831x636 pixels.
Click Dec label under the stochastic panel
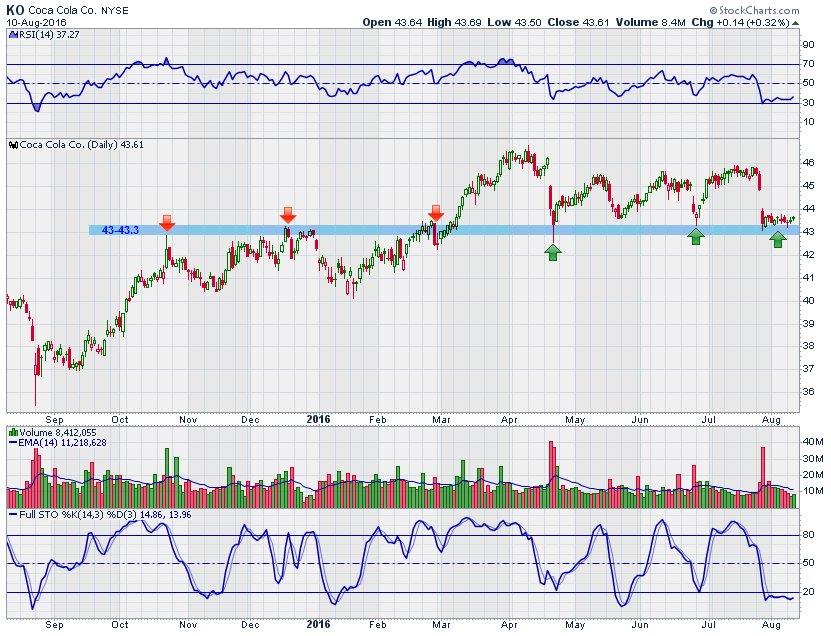tap(250, 624)
